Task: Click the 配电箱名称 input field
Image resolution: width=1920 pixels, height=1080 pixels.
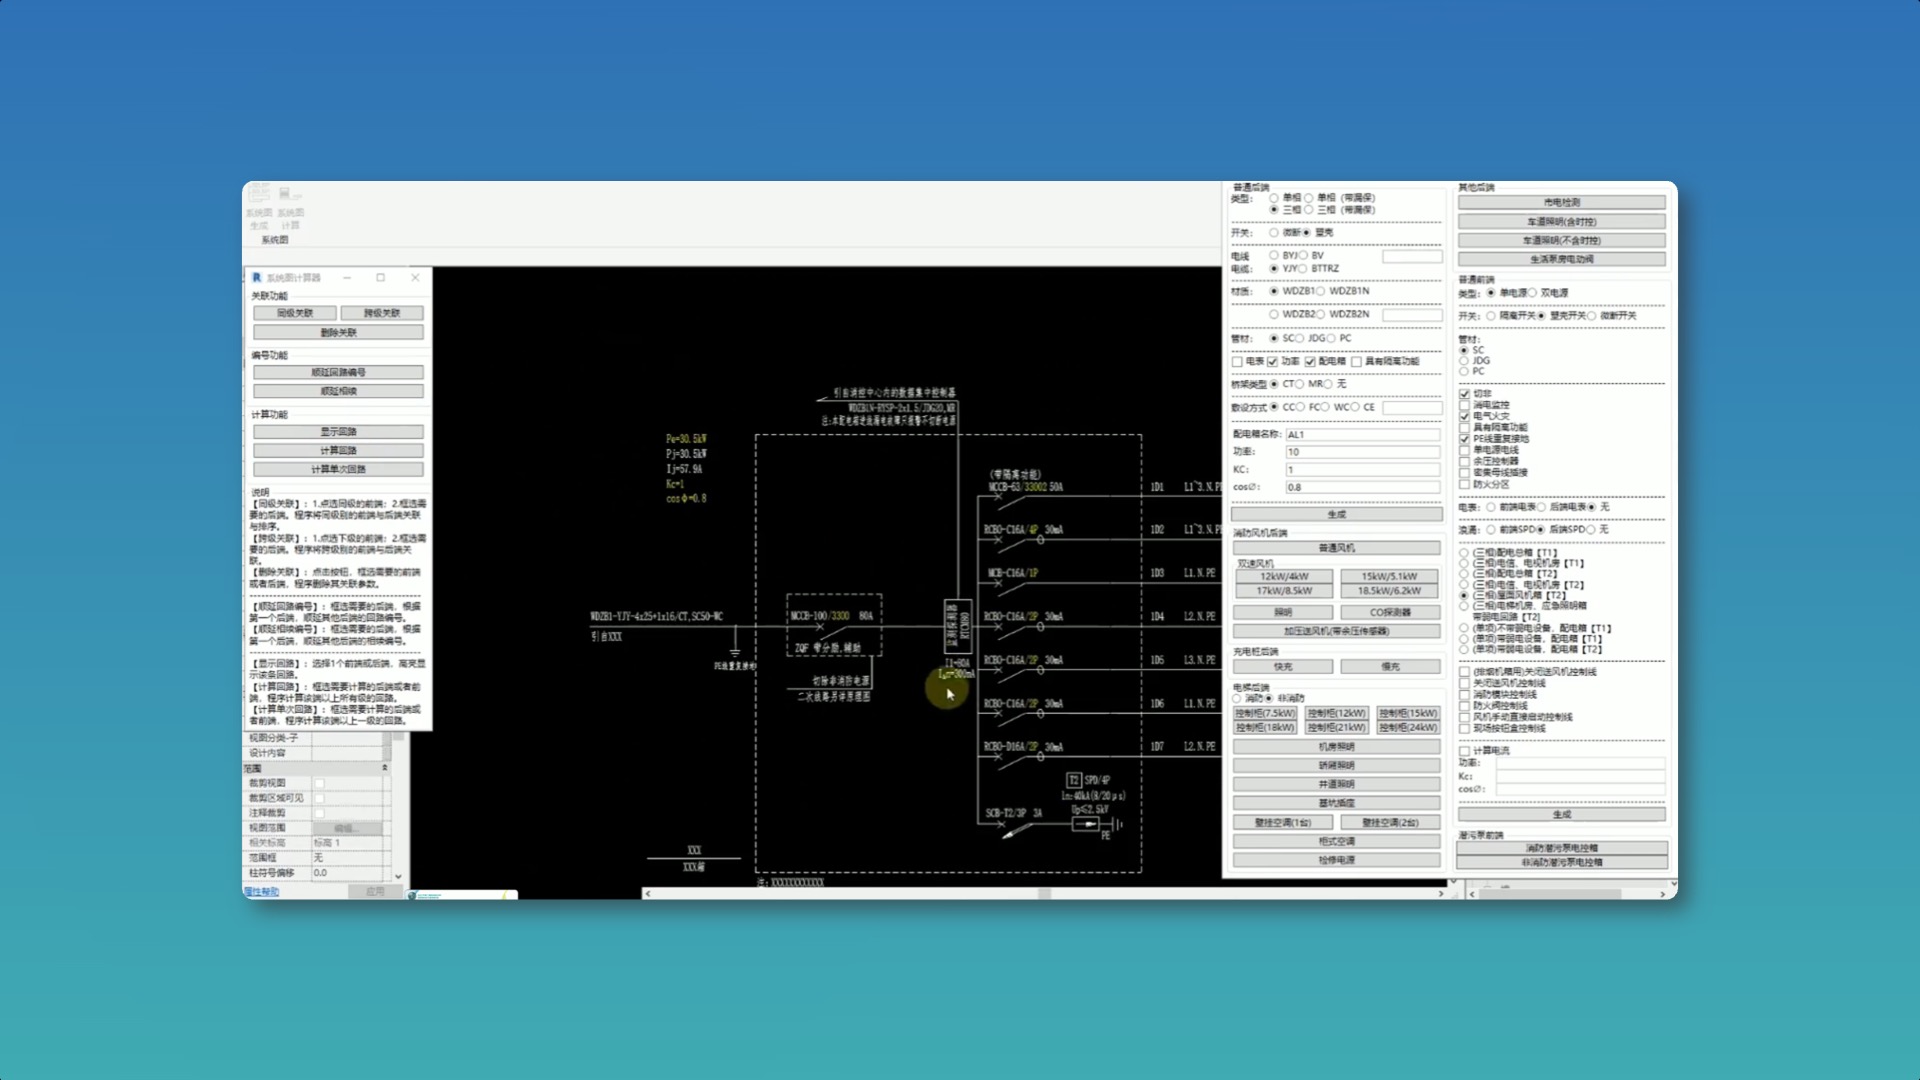Action: 1362,435
